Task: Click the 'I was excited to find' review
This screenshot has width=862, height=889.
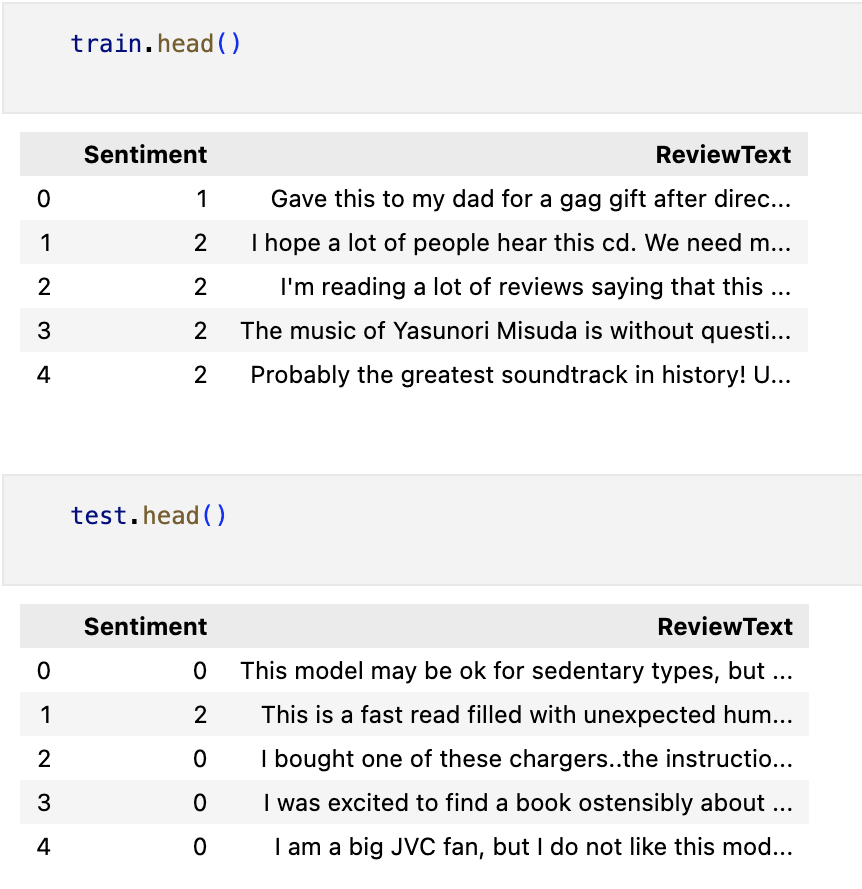Action: click(528, 803)
